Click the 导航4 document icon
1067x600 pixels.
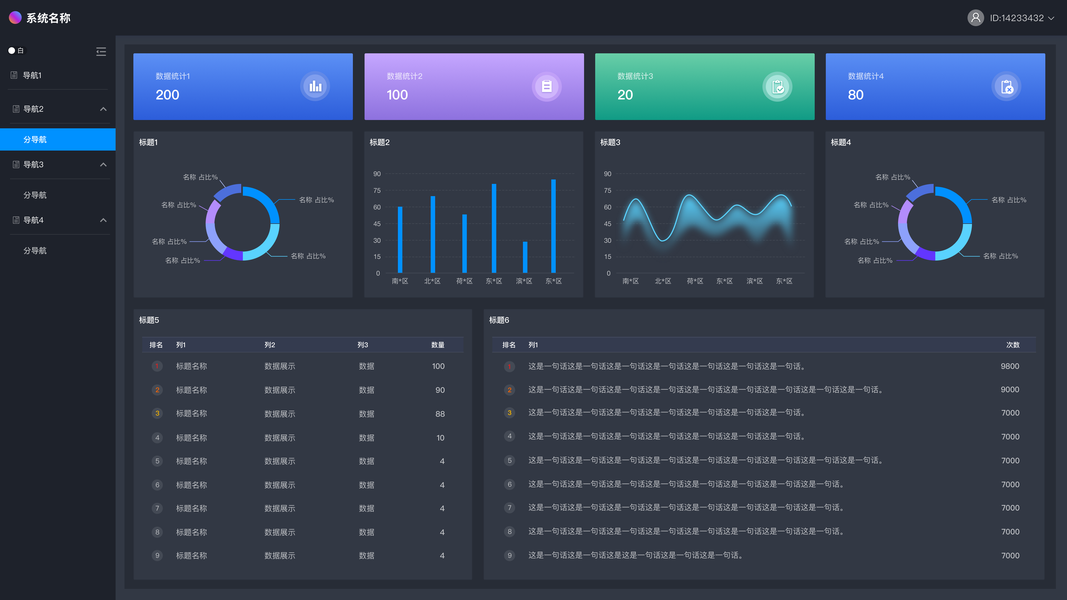click(16, 220)
